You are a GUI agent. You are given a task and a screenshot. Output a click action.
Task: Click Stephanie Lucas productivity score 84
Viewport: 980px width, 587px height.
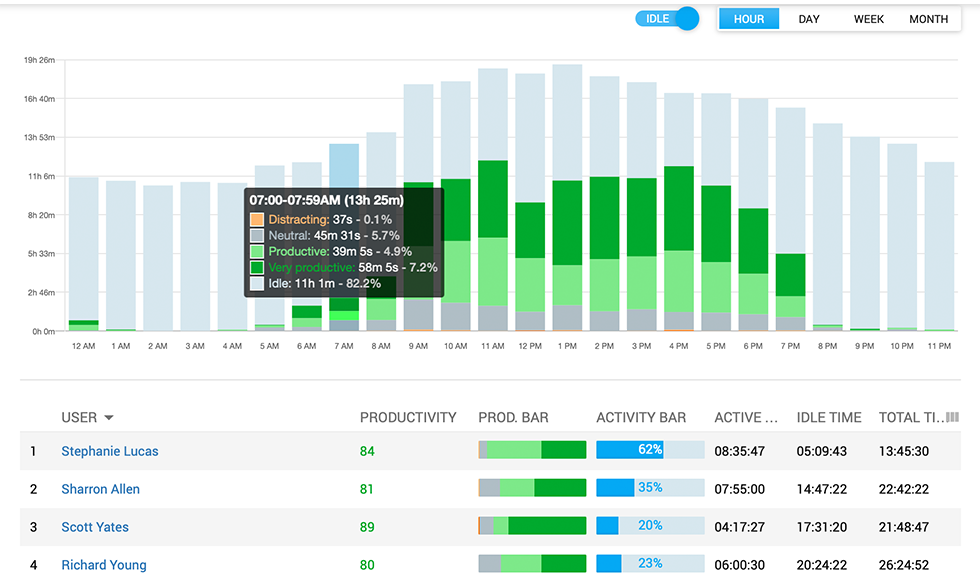click(x=367, y=451)
